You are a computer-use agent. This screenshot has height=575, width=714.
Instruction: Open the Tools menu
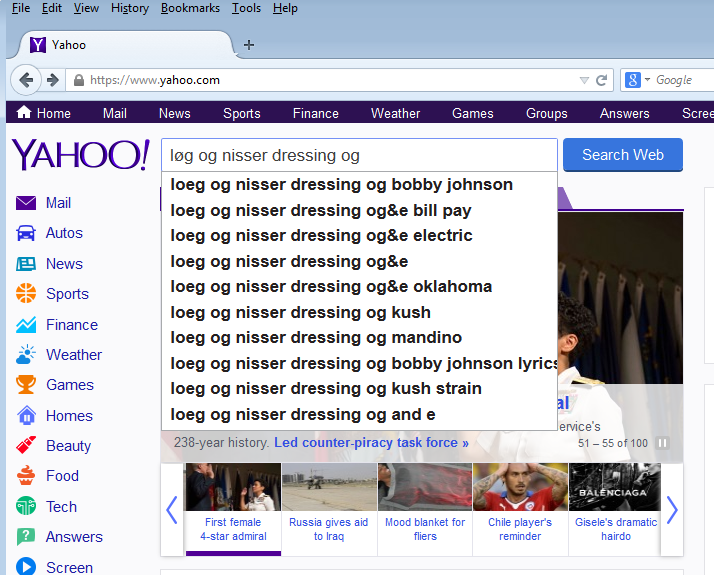click(x=246, y=8)
